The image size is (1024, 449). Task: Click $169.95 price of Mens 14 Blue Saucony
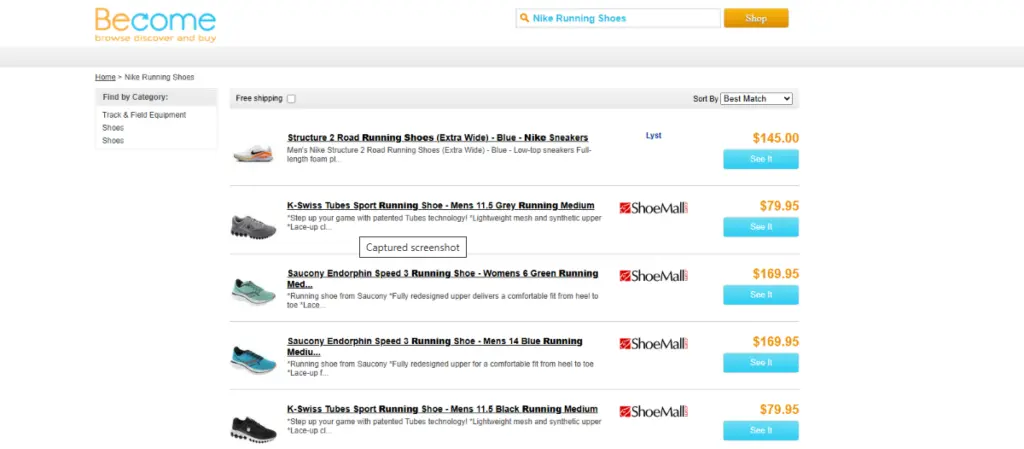(x=776, y=342)
